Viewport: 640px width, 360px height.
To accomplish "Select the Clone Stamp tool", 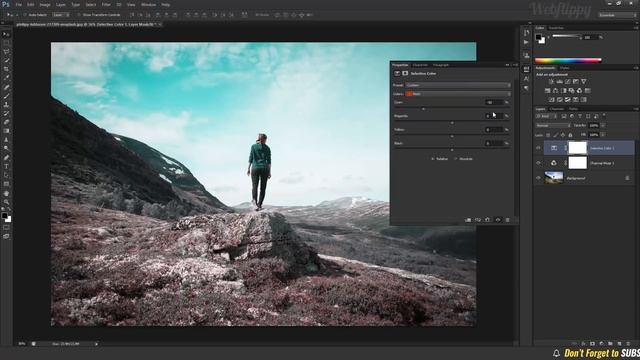I will coord(6,104).
